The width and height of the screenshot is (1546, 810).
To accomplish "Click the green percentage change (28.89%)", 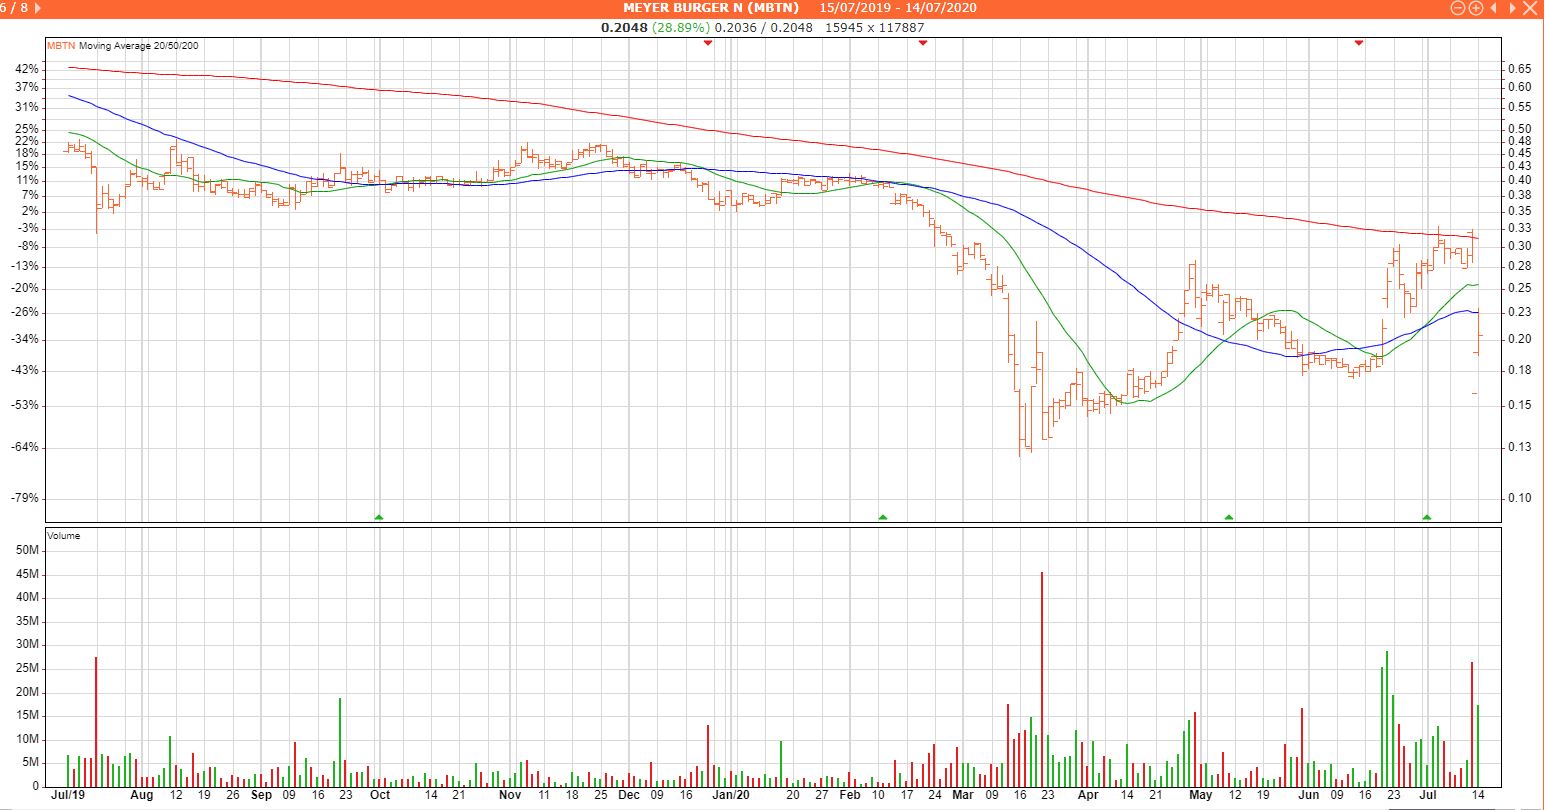I will click(x=680, y=27).
